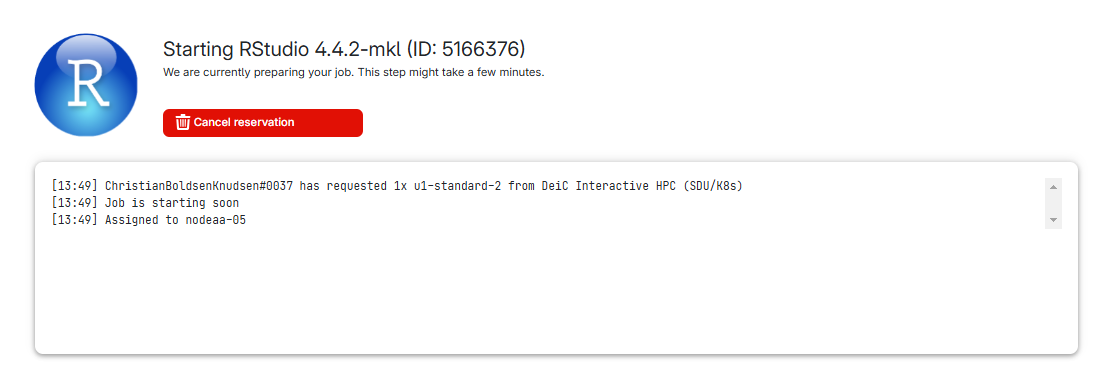Click the username ChristianBoldsenKnudsen#0037 in the log
Screen dimensions: 1119x386
tap(199, 186)
